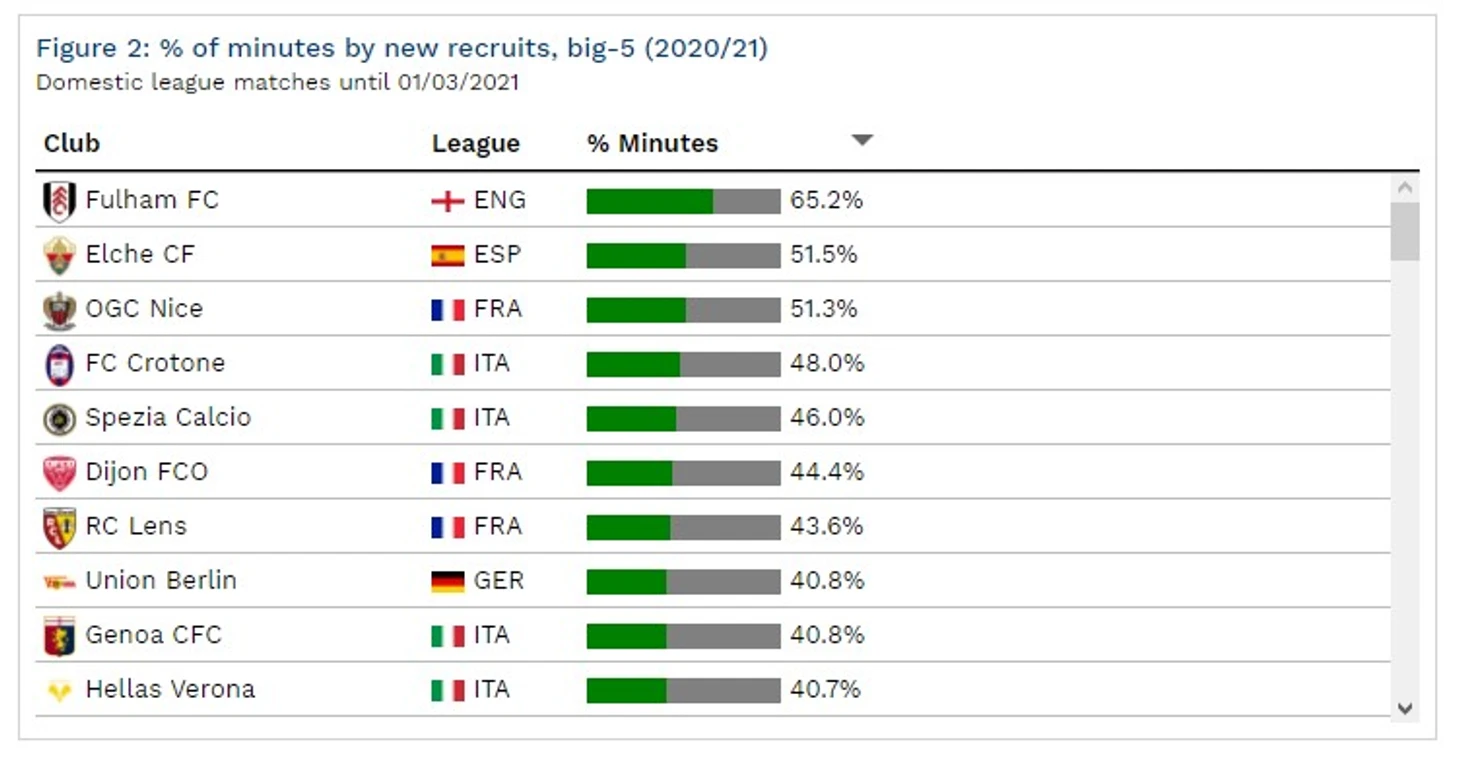Viewport: 1460px width, 769px height.
Task: Click the OGC Nice club crest
Action: click(59, 310)
